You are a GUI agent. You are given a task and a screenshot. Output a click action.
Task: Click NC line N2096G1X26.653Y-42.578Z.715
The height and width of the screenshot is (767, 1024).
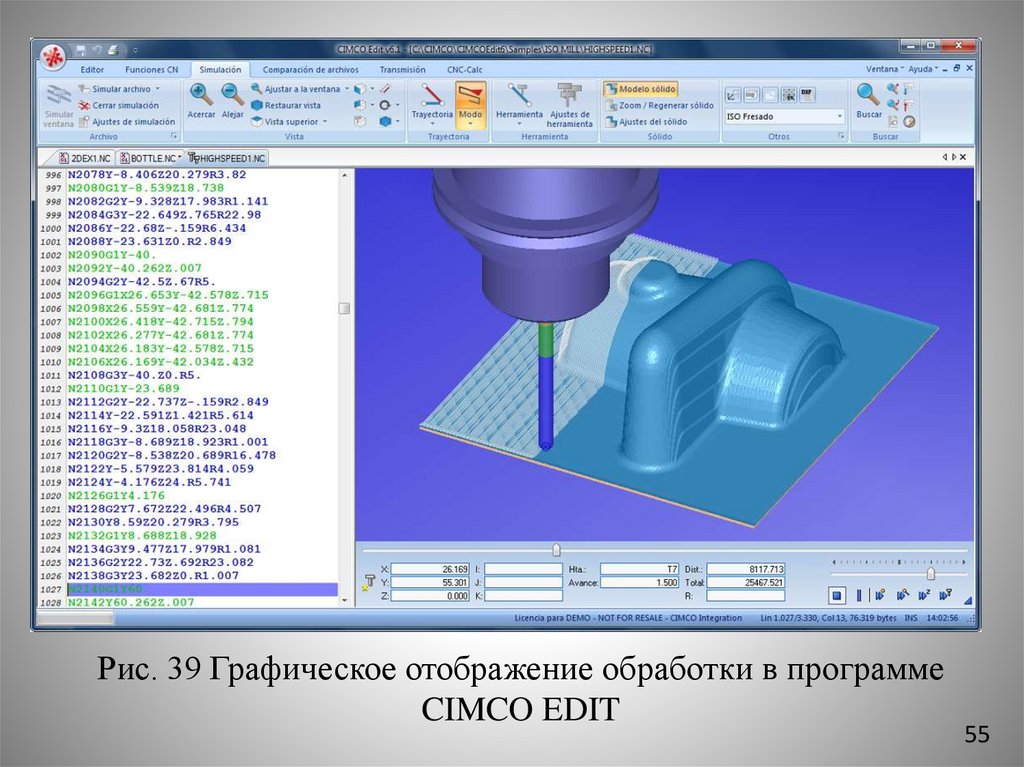168,295
